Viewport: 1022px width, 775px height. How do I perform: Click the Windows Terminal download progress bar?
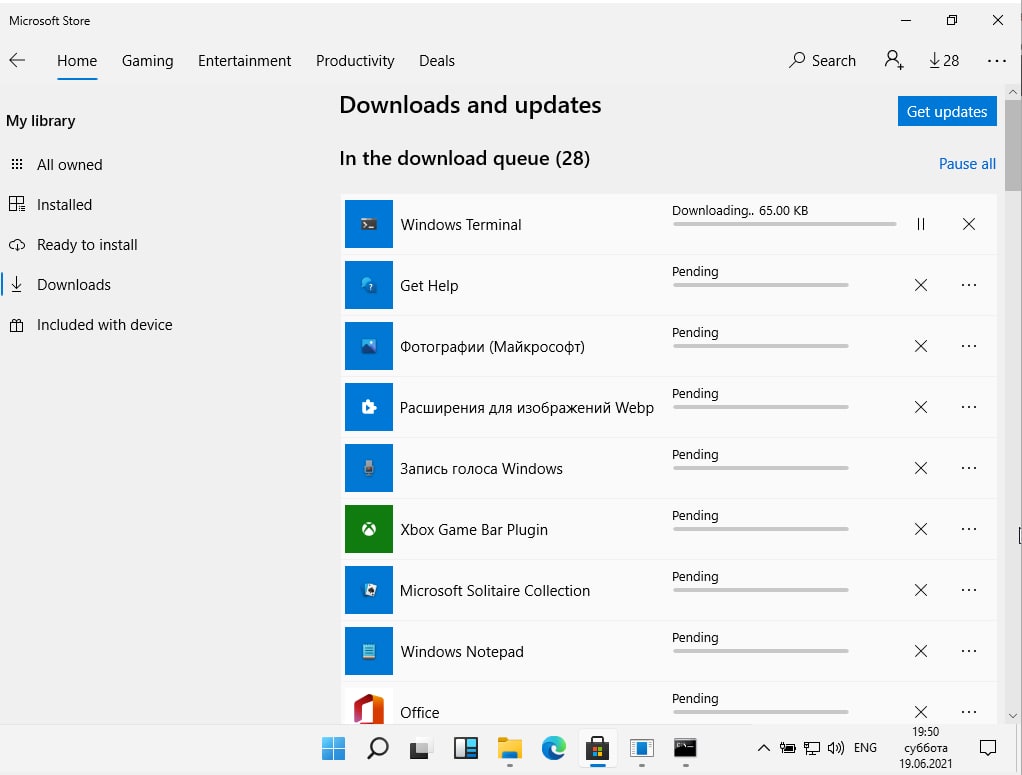point(785,224)
